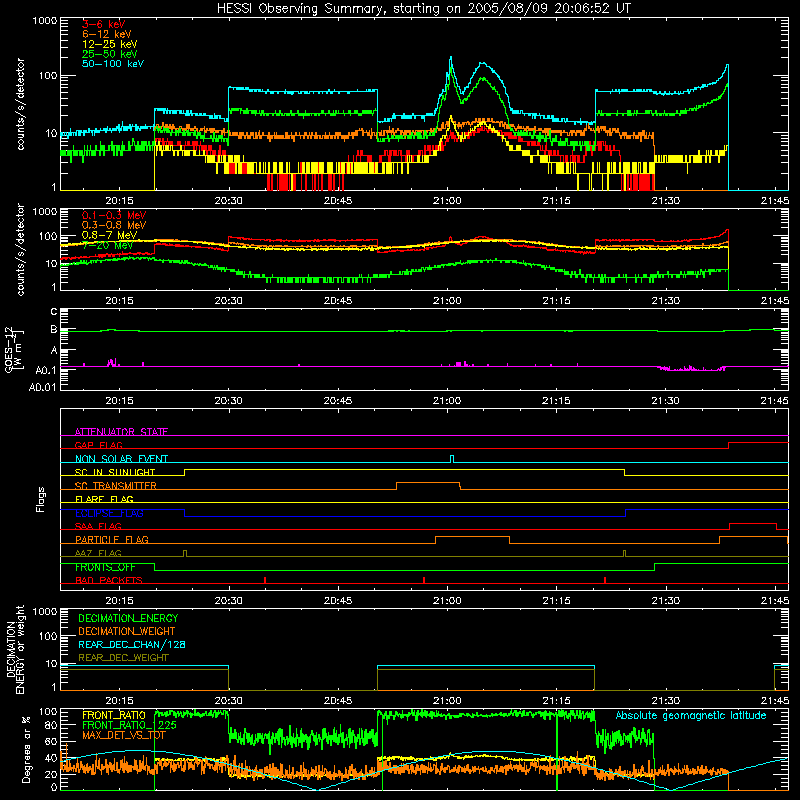The height and width of the screenshot is (800, 800).
Task: Click the FRONT_RATIO legend label
Action: 114,716
